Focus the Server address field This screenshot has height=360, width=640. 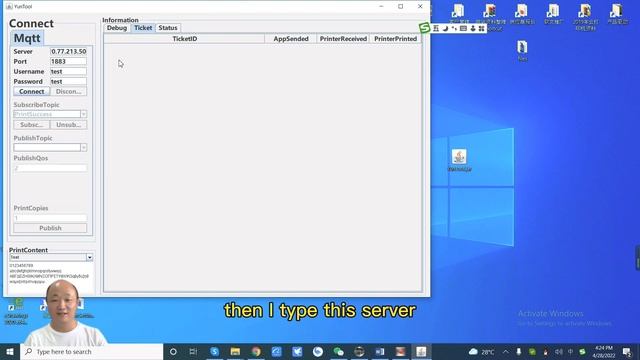68,51
